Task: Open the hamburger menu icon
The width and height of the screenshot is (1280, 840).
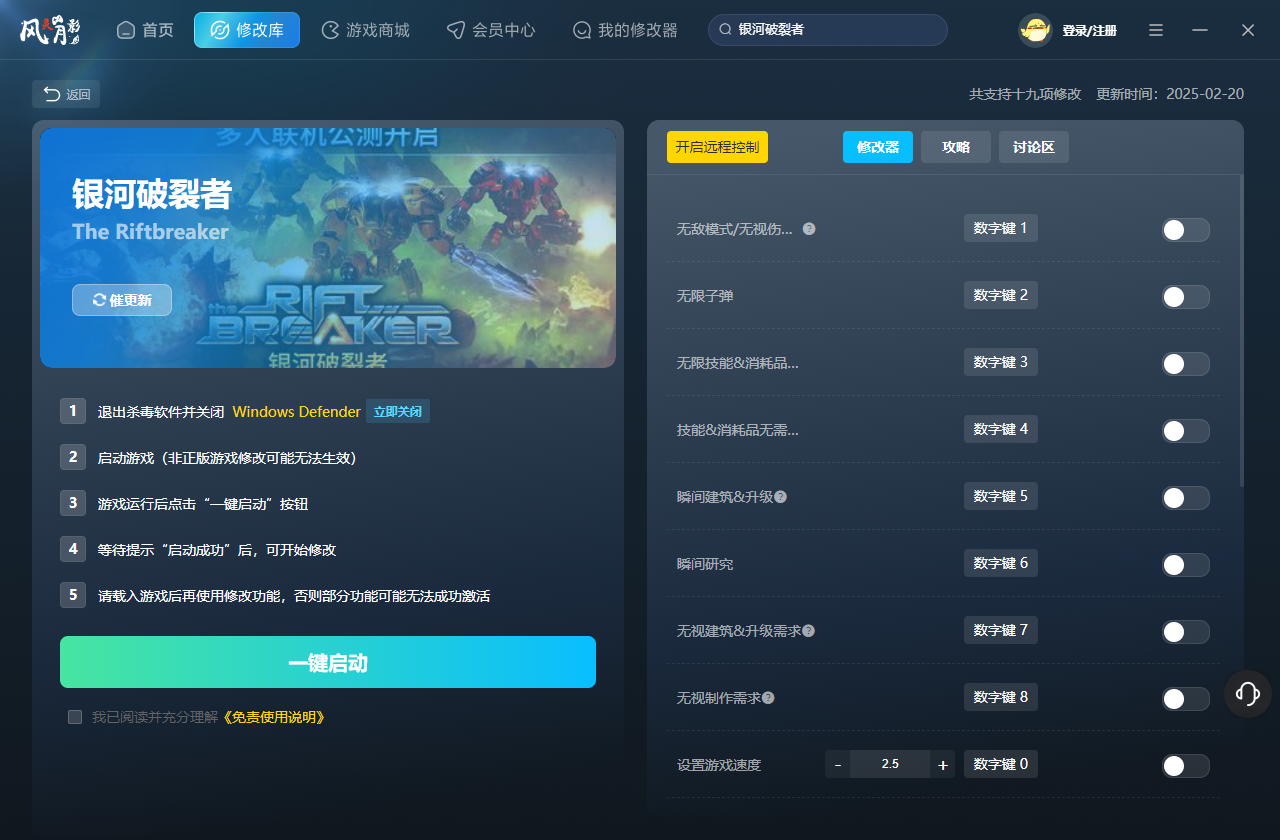Action: [1156, 30]
